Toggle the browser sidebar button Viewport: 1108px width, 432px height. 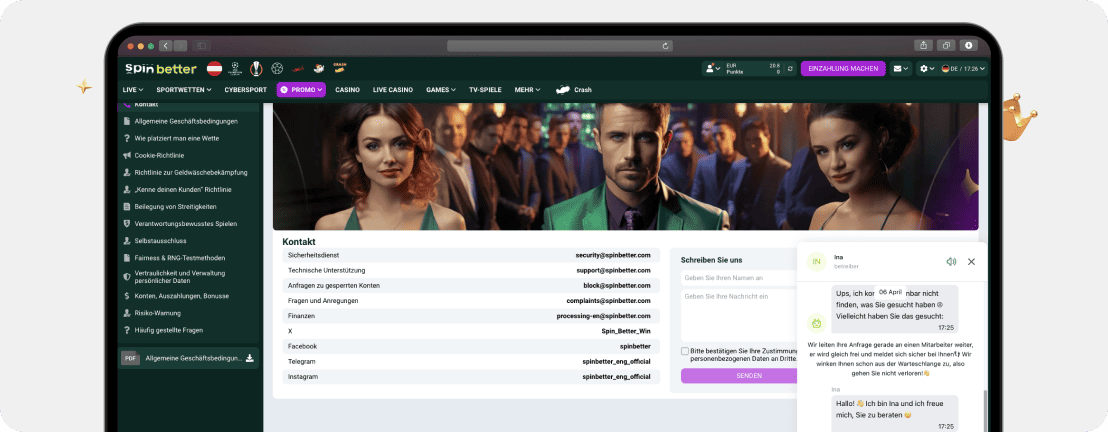pyautogui.click(x=201, y=45)
